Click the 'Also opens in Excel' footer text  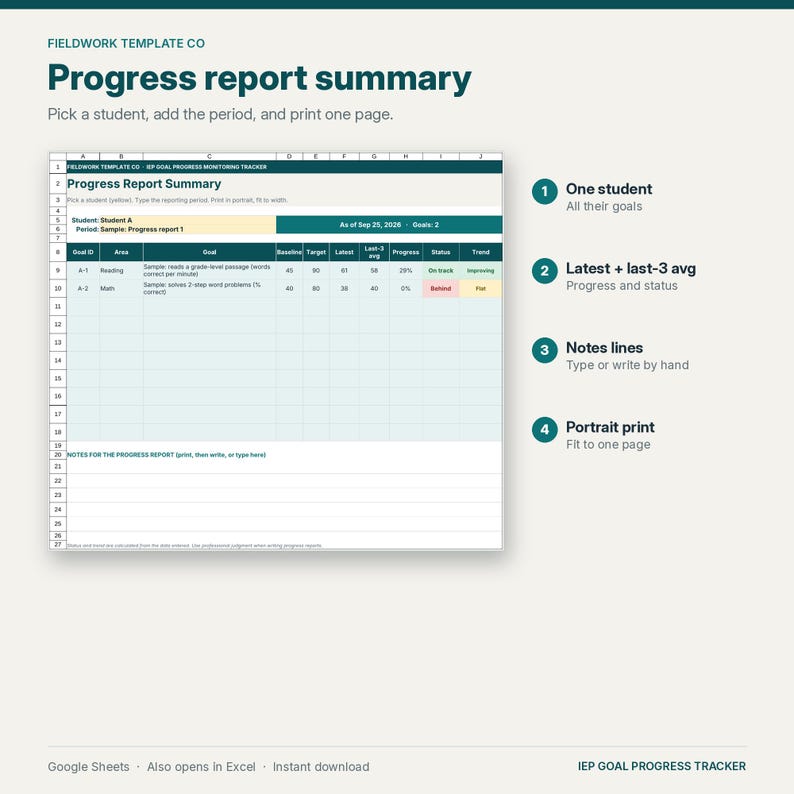point(201,767)
